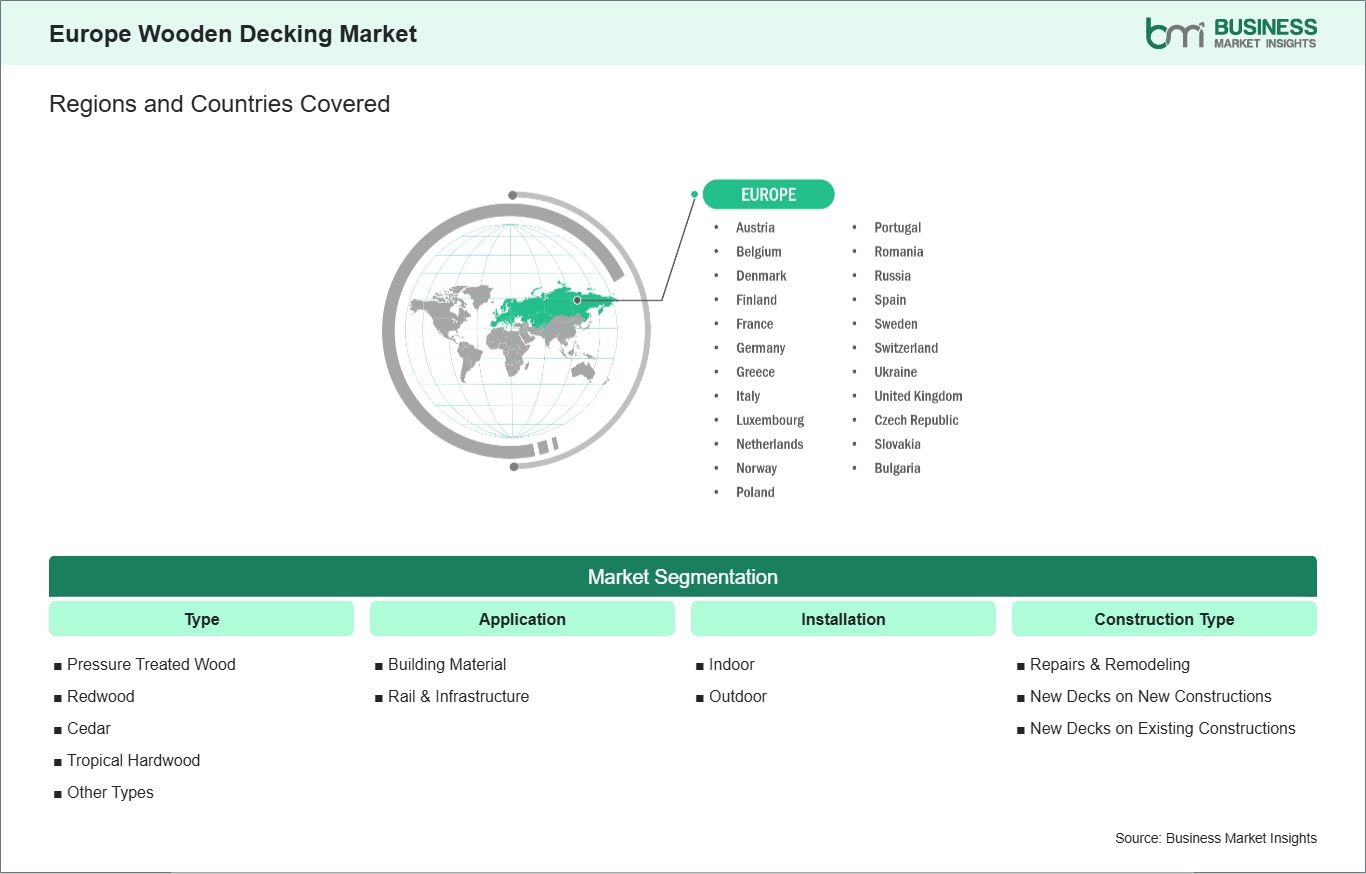Click 'Building Material' under Application

447,665
